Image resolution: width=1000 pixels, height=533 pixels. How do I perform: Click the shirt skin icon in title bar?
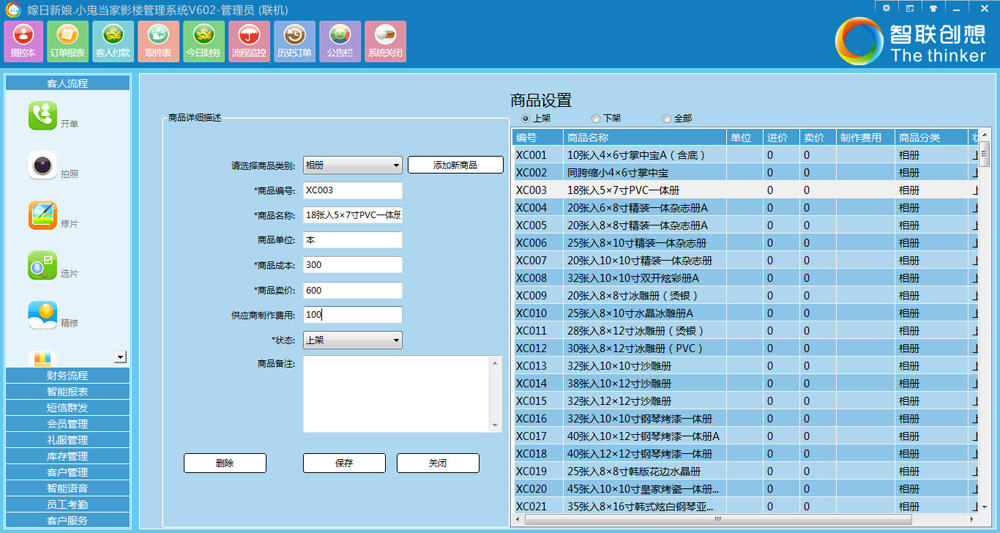[933, 8]
